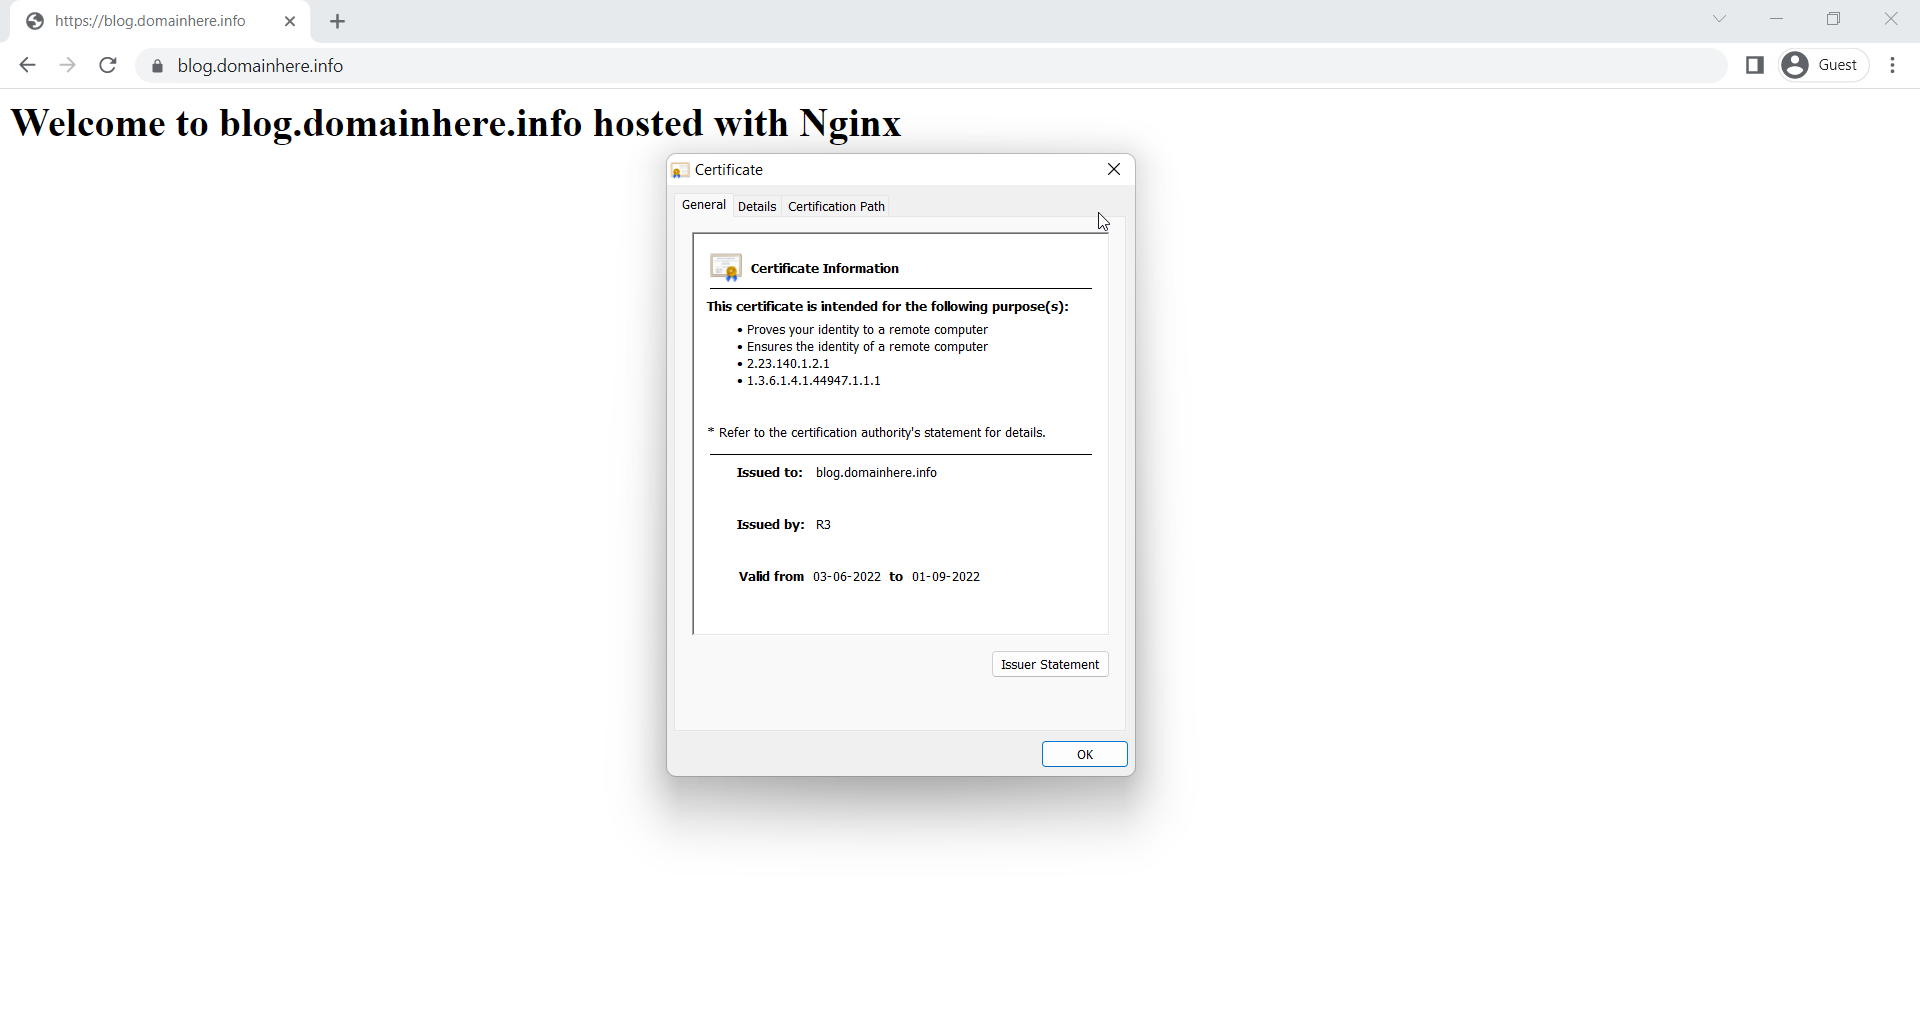Screen dimensions: 1920x1020
Task: Click the purpose OID 1.3.6.1.4.1.44947.1.1.1
Action: click(813, 381)
